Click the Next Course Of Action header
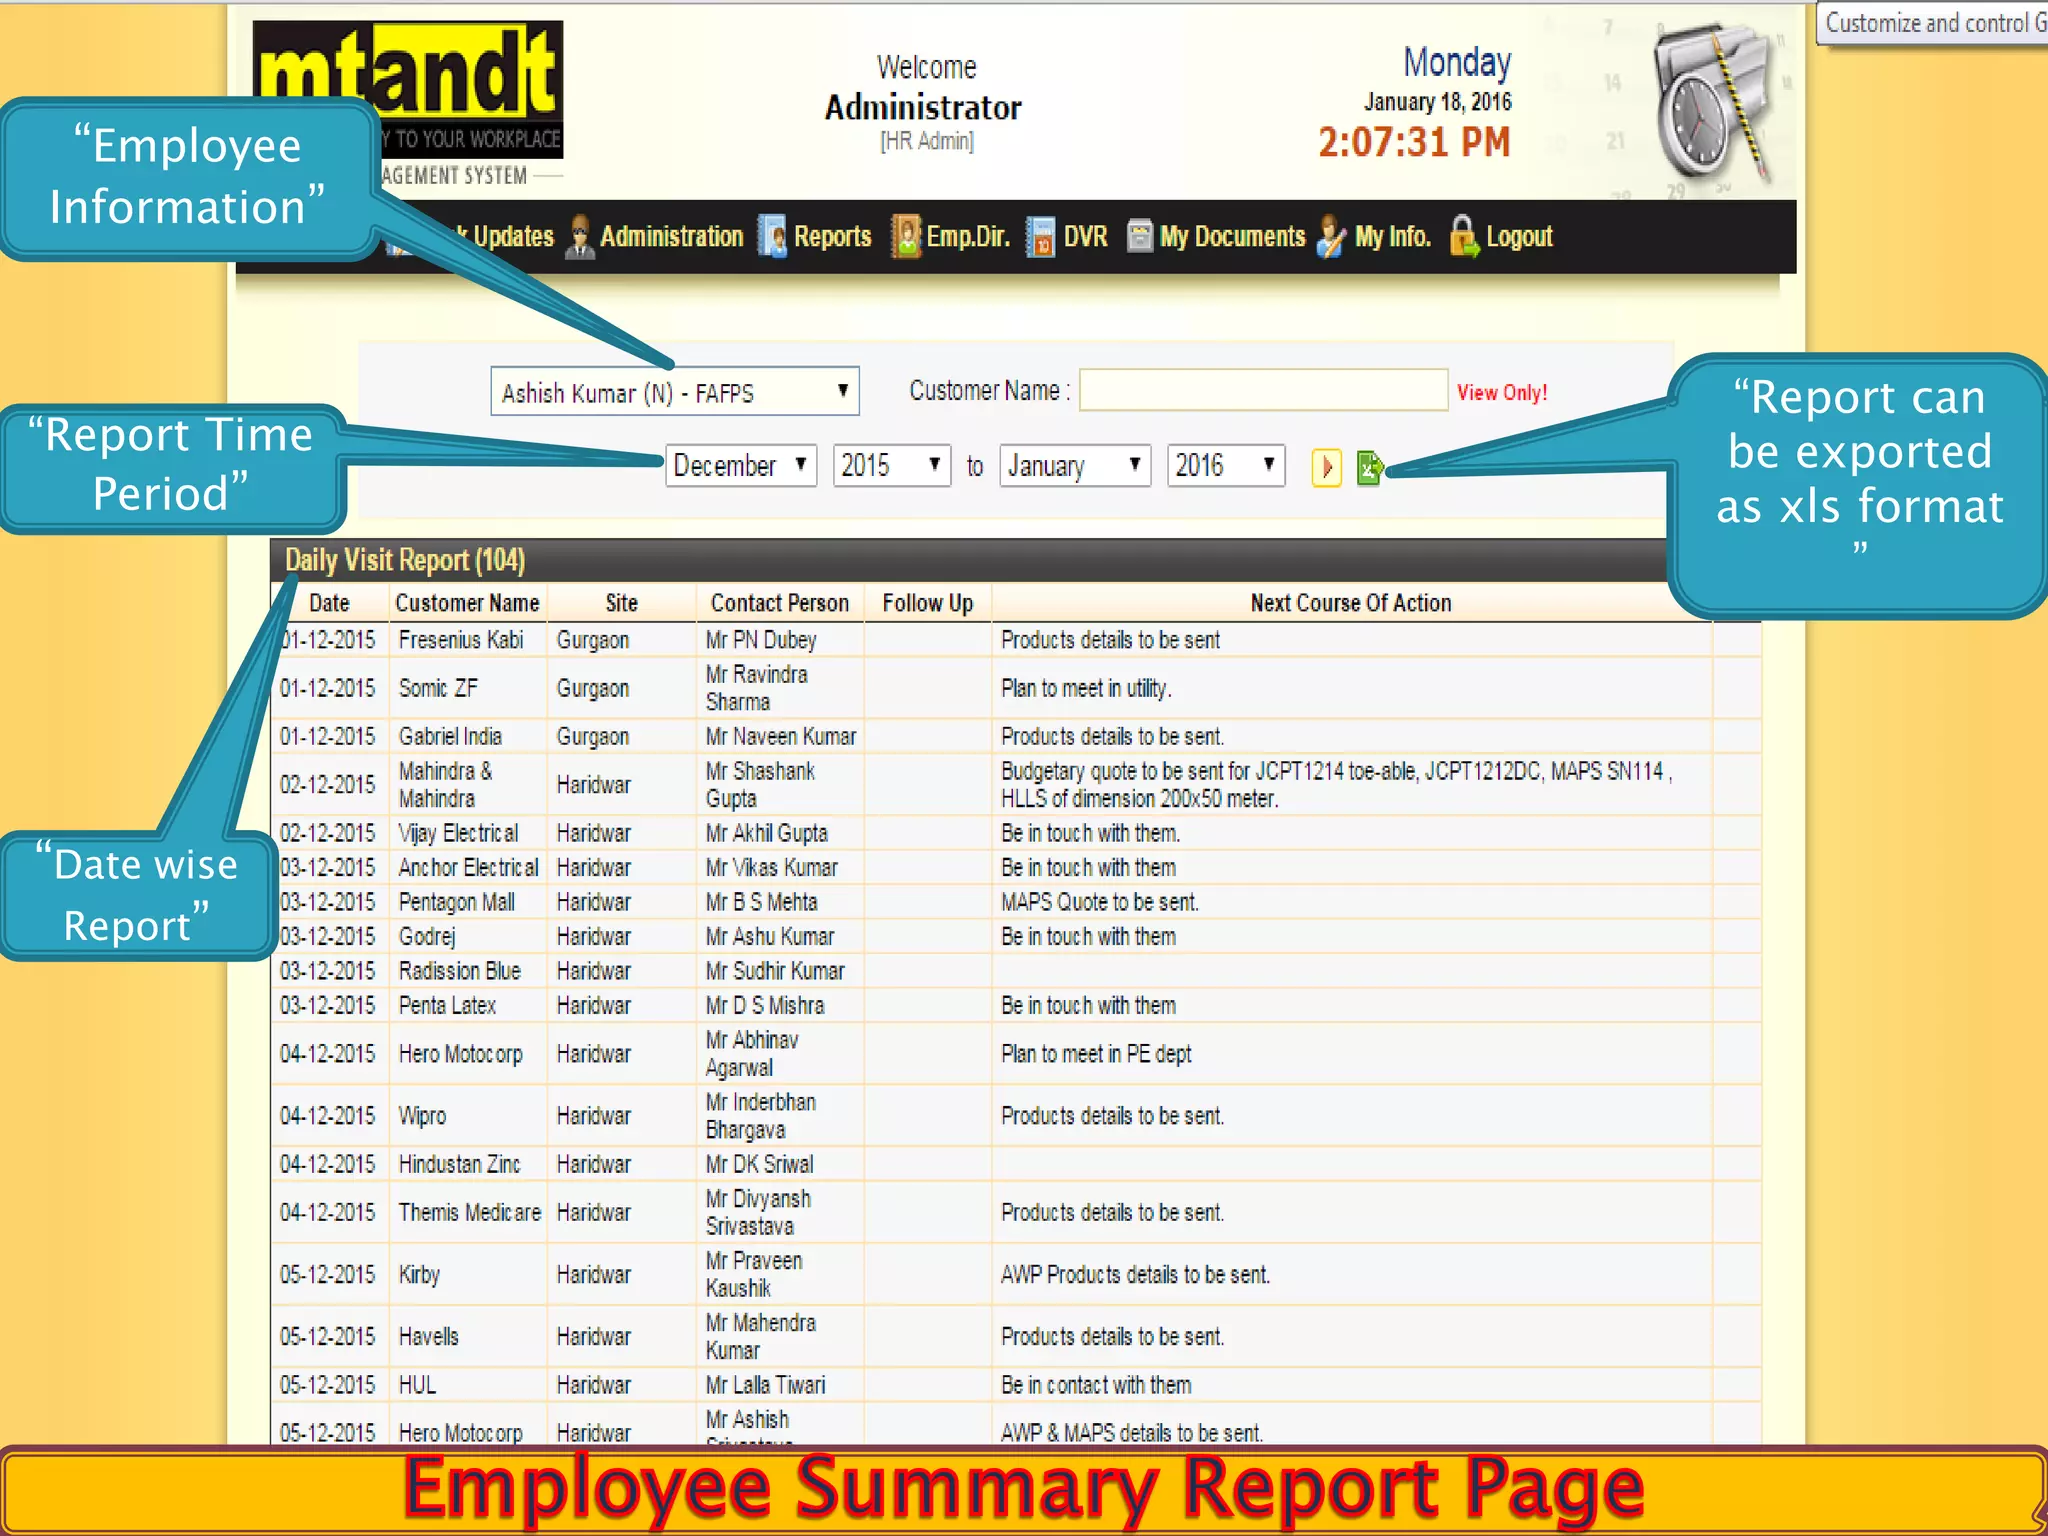Viewport: 2048px width, 1536px height. pos(1351,603)
